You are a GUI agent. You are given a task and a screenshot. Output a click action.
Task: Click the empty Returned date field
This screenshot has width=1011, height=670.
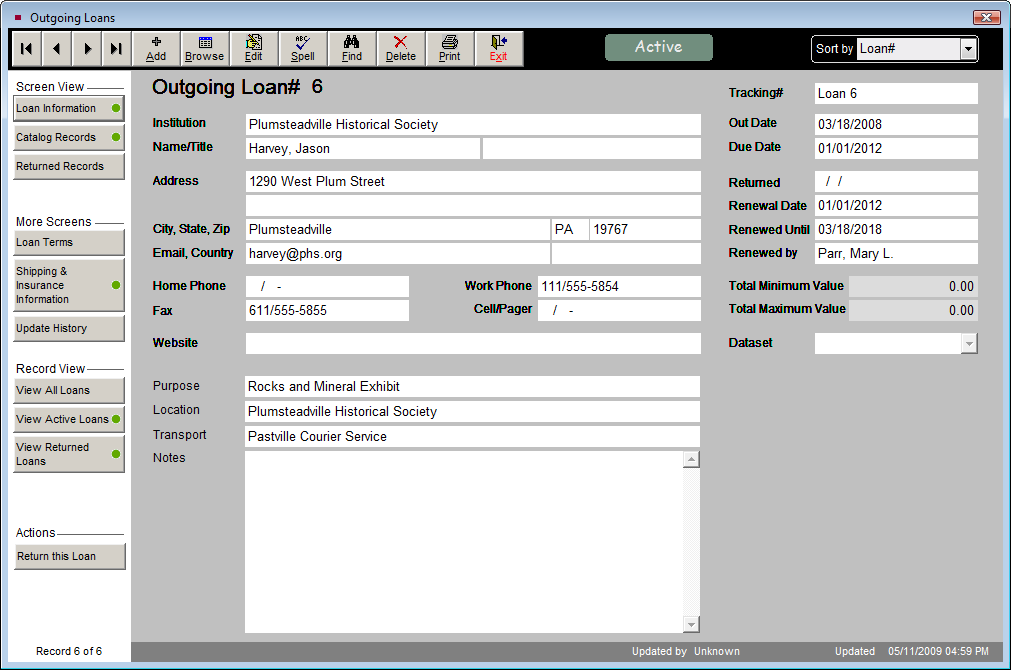[x=896, y=181]
